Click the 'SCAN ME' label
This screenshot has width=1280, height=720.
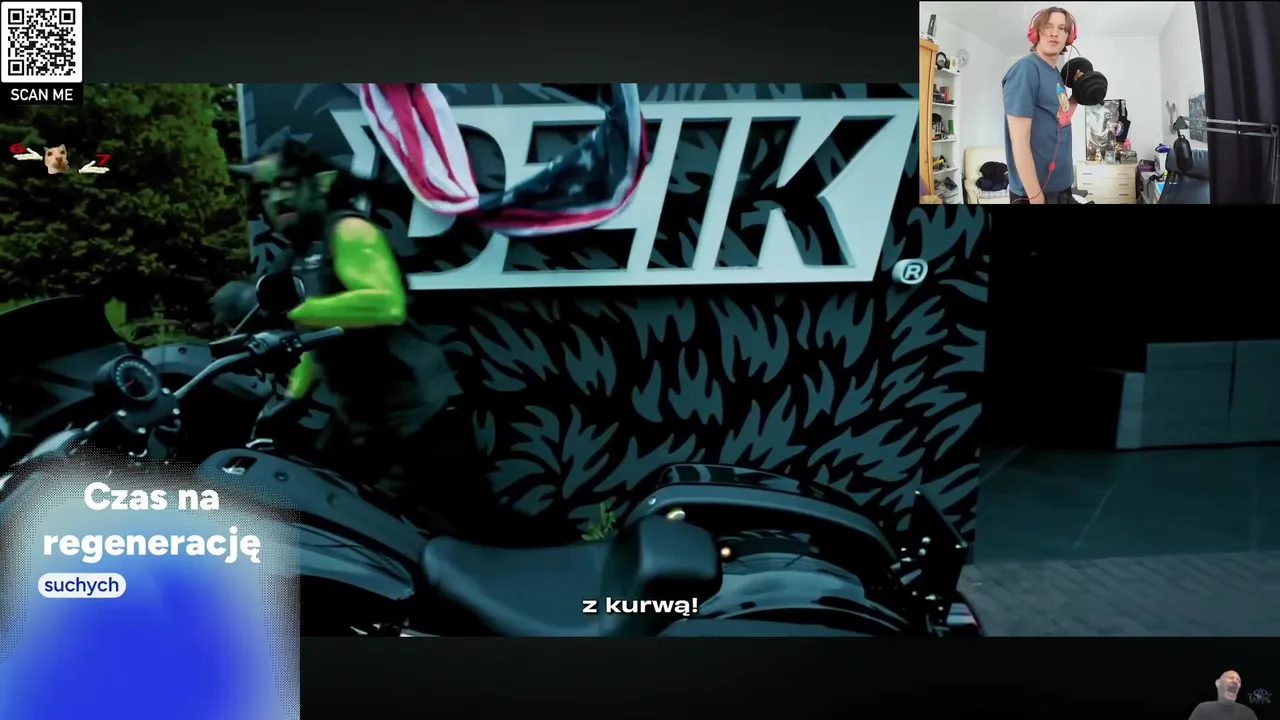coord(41,95)
